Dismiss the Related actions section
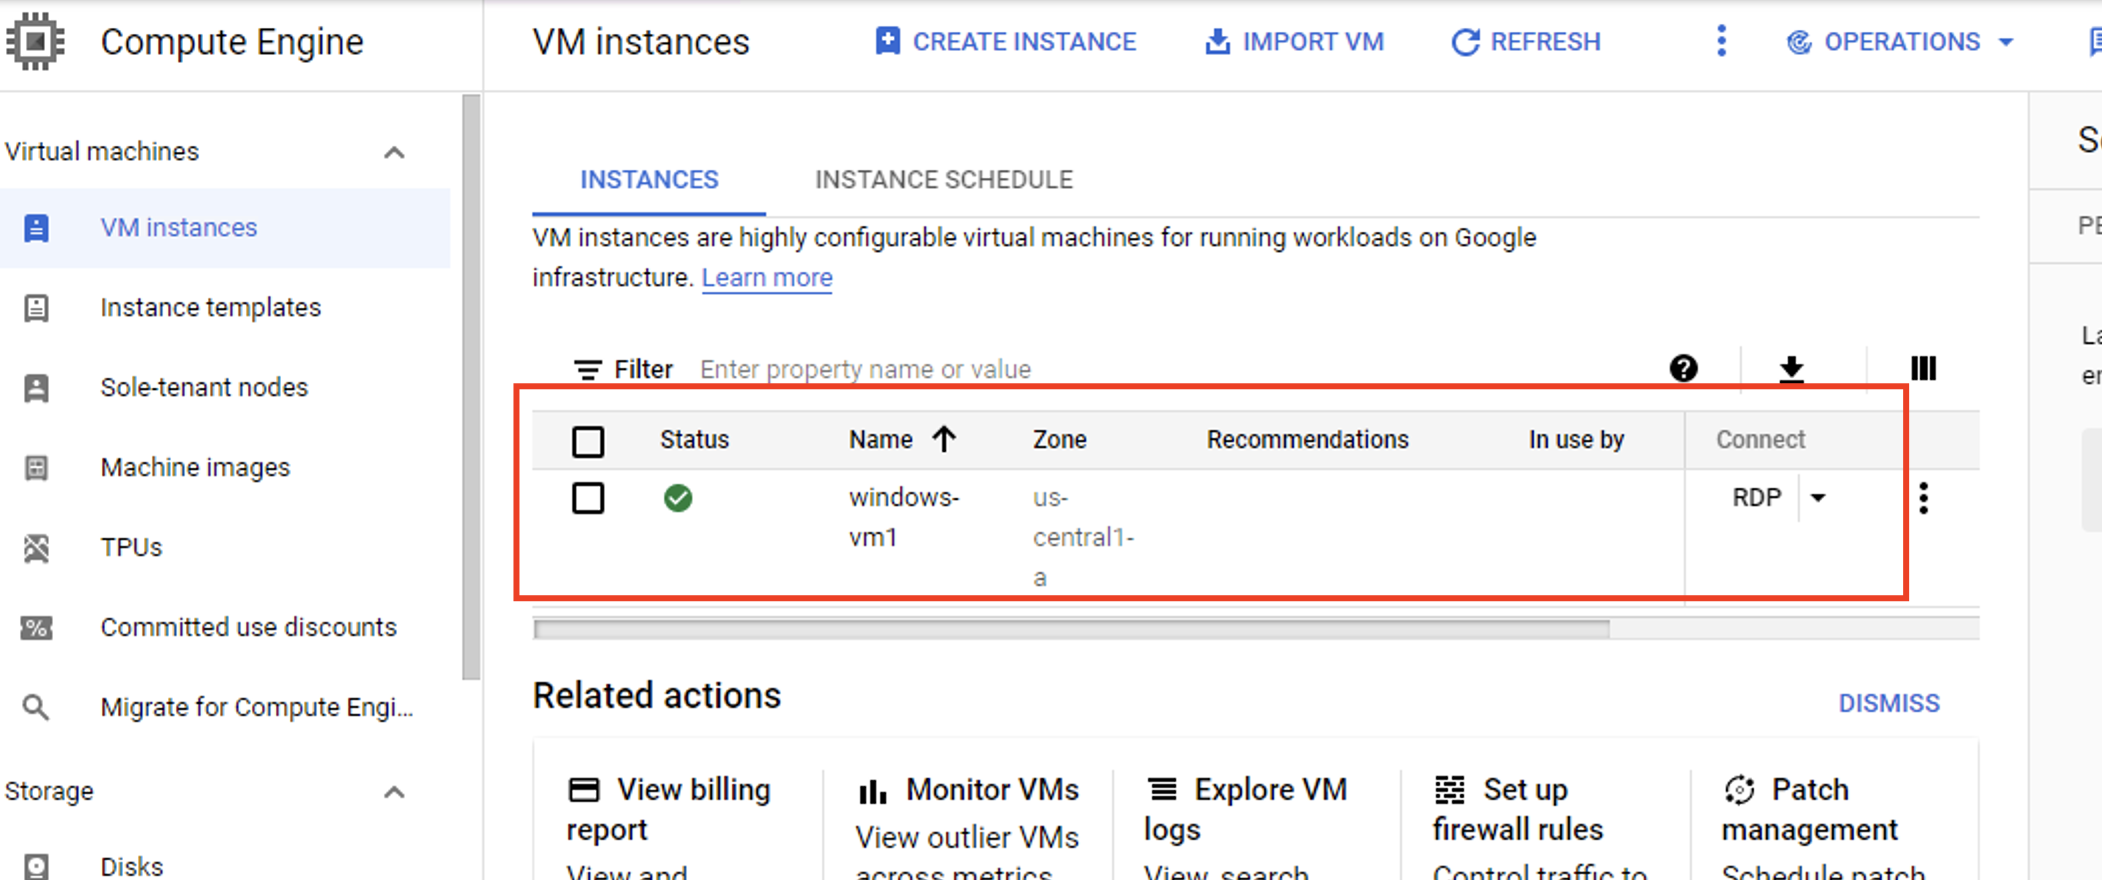 1889,703
